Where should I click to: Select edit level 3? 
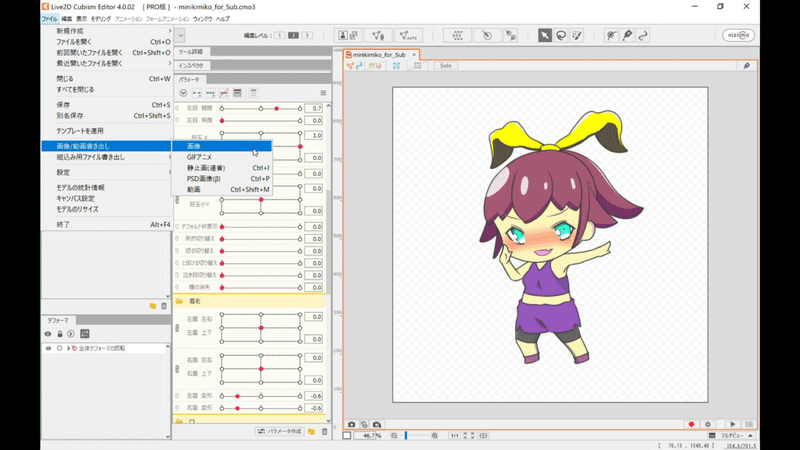[x=307, y=35]
